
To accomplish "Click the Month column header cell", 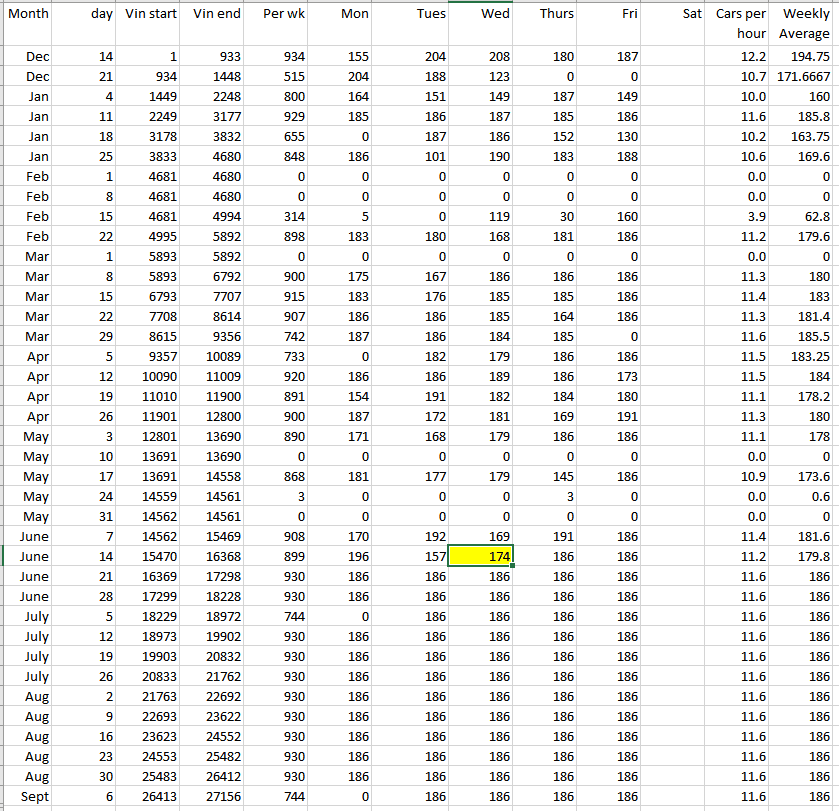I will 27,14.
